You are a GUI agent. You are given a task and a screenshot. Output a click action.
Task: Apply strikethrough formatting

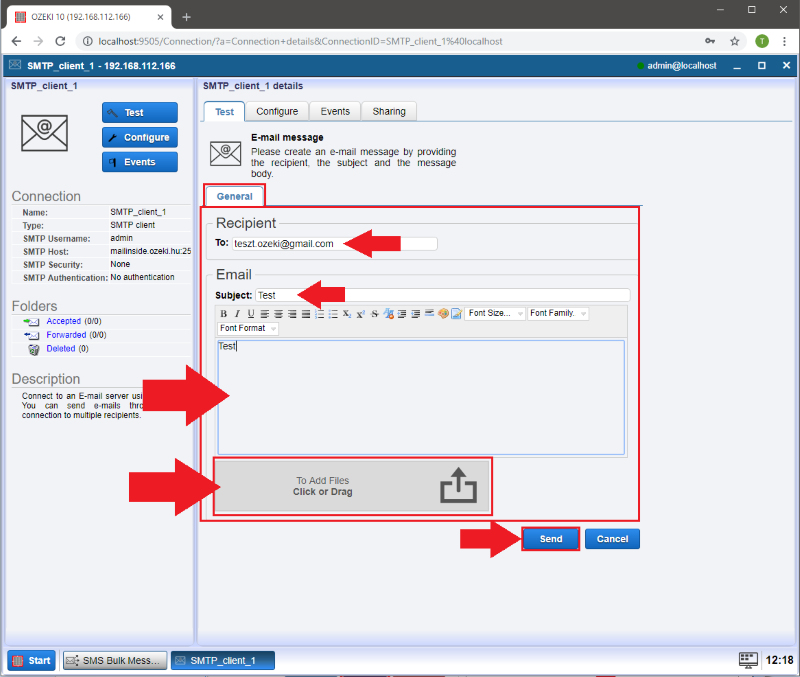coord(375,314)
